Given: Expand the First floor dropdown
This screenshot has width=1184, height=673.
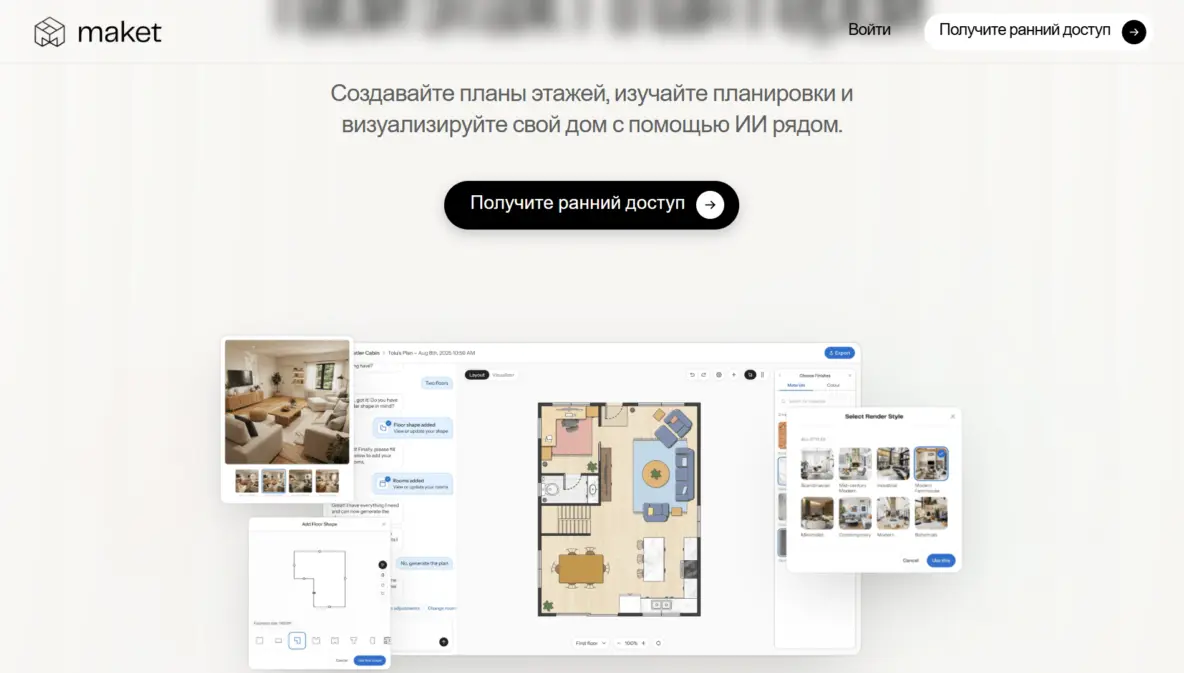Looking at the screenshot, I should [x=590, y=643].
